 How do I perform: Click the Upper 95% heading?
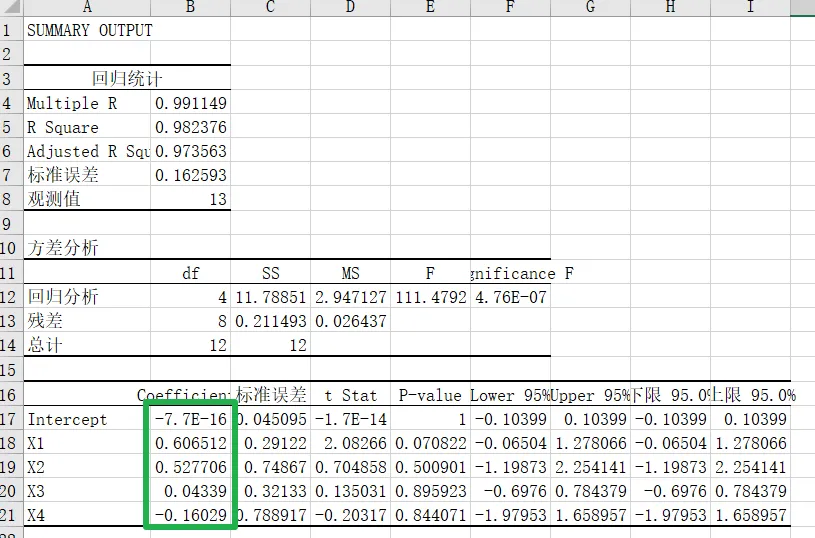click(x=590, y=394)
